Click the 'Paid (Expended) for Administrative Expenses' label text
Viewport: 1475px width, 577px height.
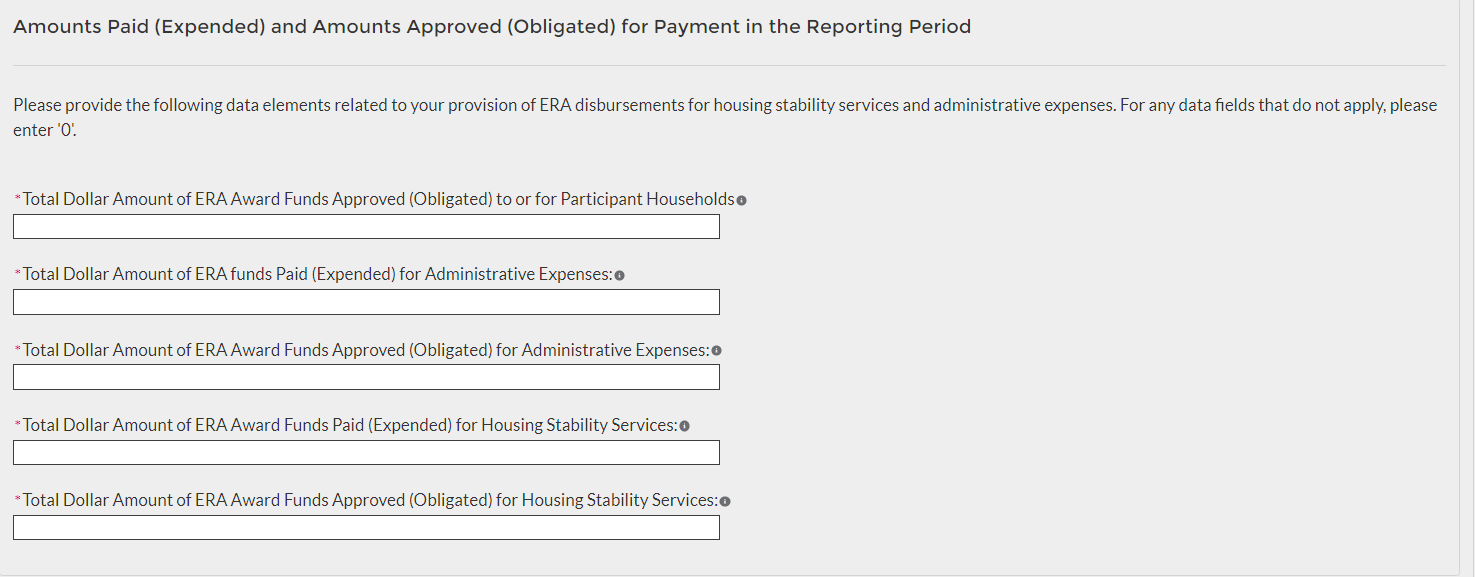coord(317,274)
